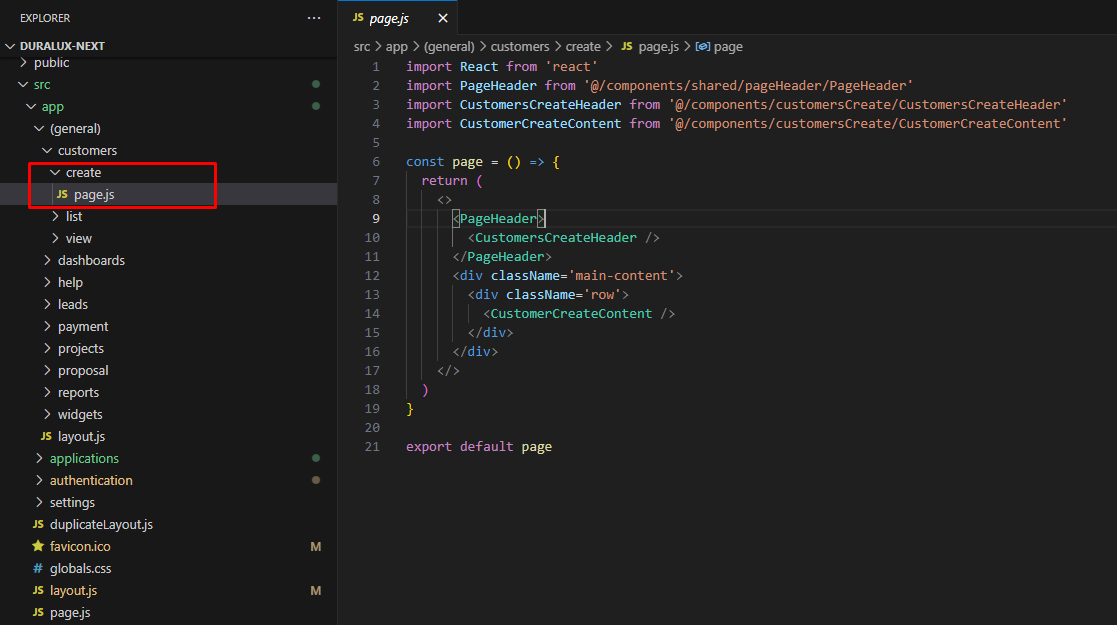
Task: Open favicon.ico file
Action: point(80,547)
